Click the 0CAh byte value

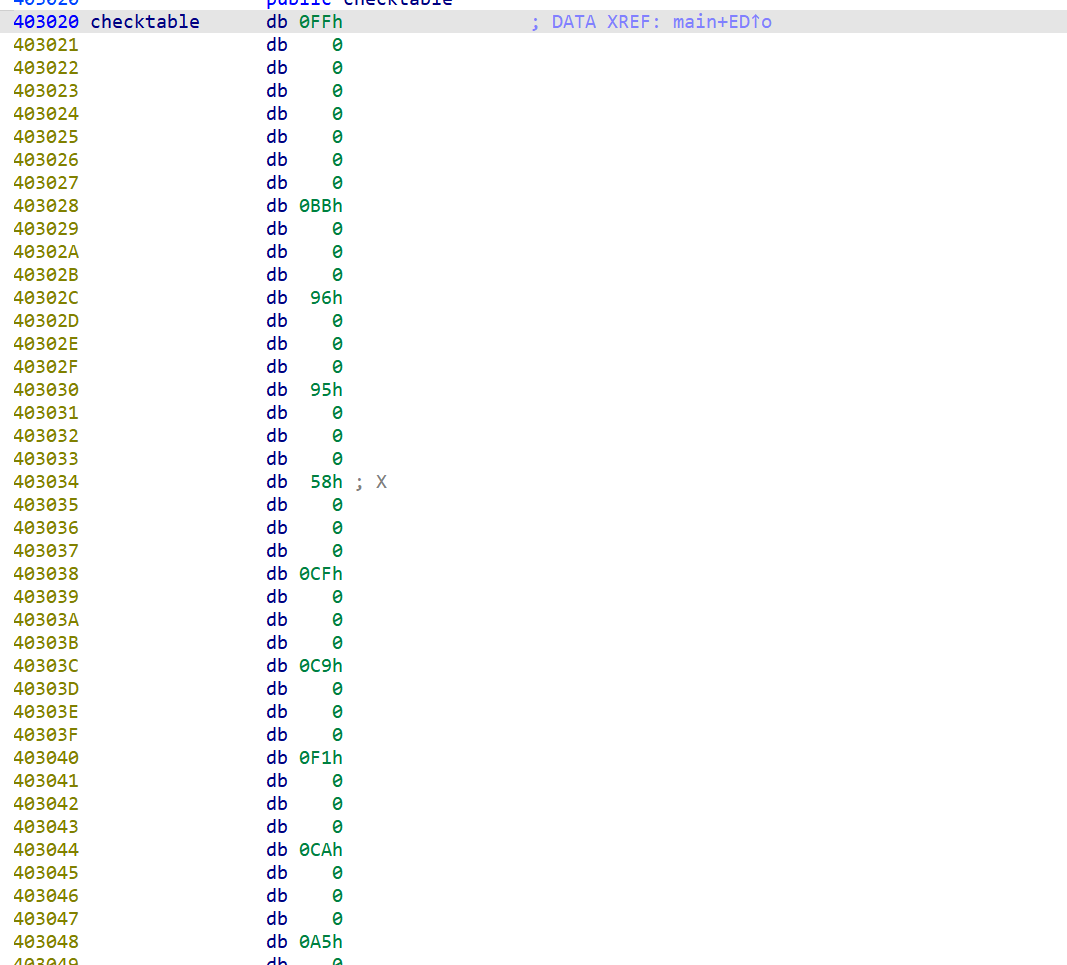321,850
